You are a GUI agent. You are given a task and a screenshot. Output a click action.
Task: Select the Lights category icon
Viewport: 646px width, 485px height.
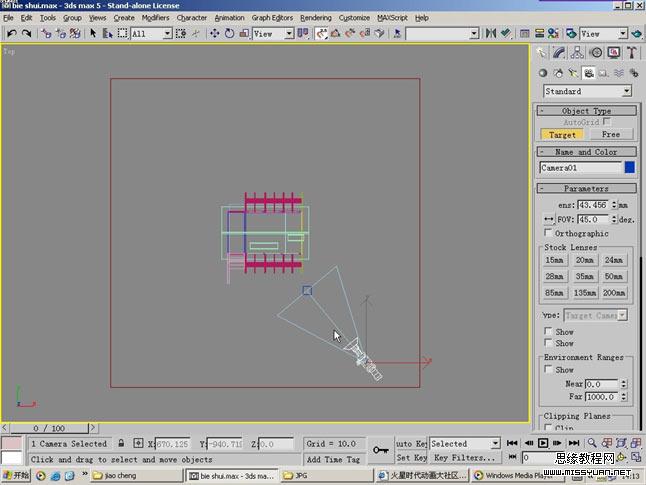point(573,73)
